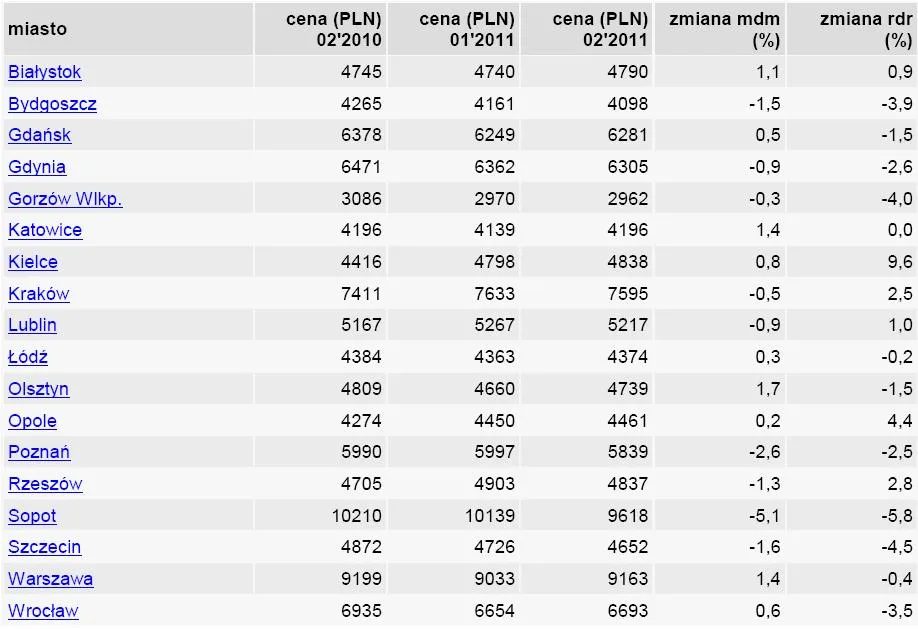Screen dimensions: 918x629
Task: Open the Olsztyn city page
Action: pos(39,389)
